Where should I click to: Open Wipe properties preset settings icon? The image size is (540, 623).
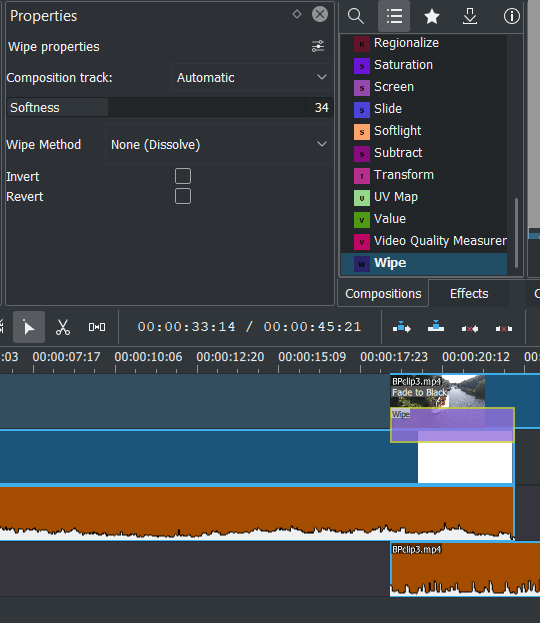[x=318, y=46]
